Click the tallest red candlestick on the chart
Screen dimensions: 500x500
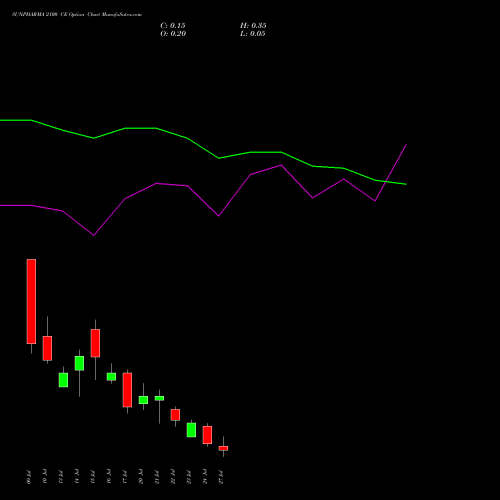31,301
